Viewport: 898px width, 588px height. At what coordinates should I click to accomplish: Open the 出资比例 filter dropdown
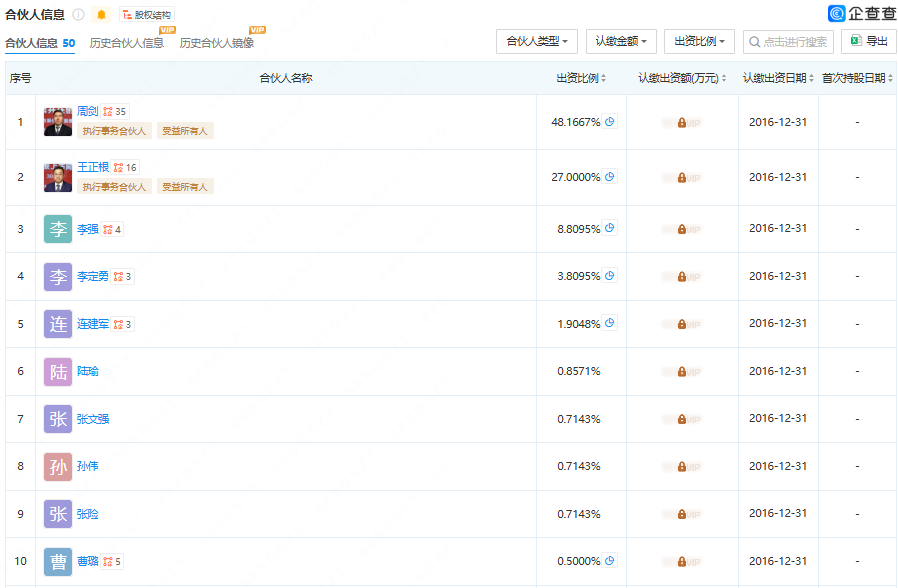[x=699, y=42]
